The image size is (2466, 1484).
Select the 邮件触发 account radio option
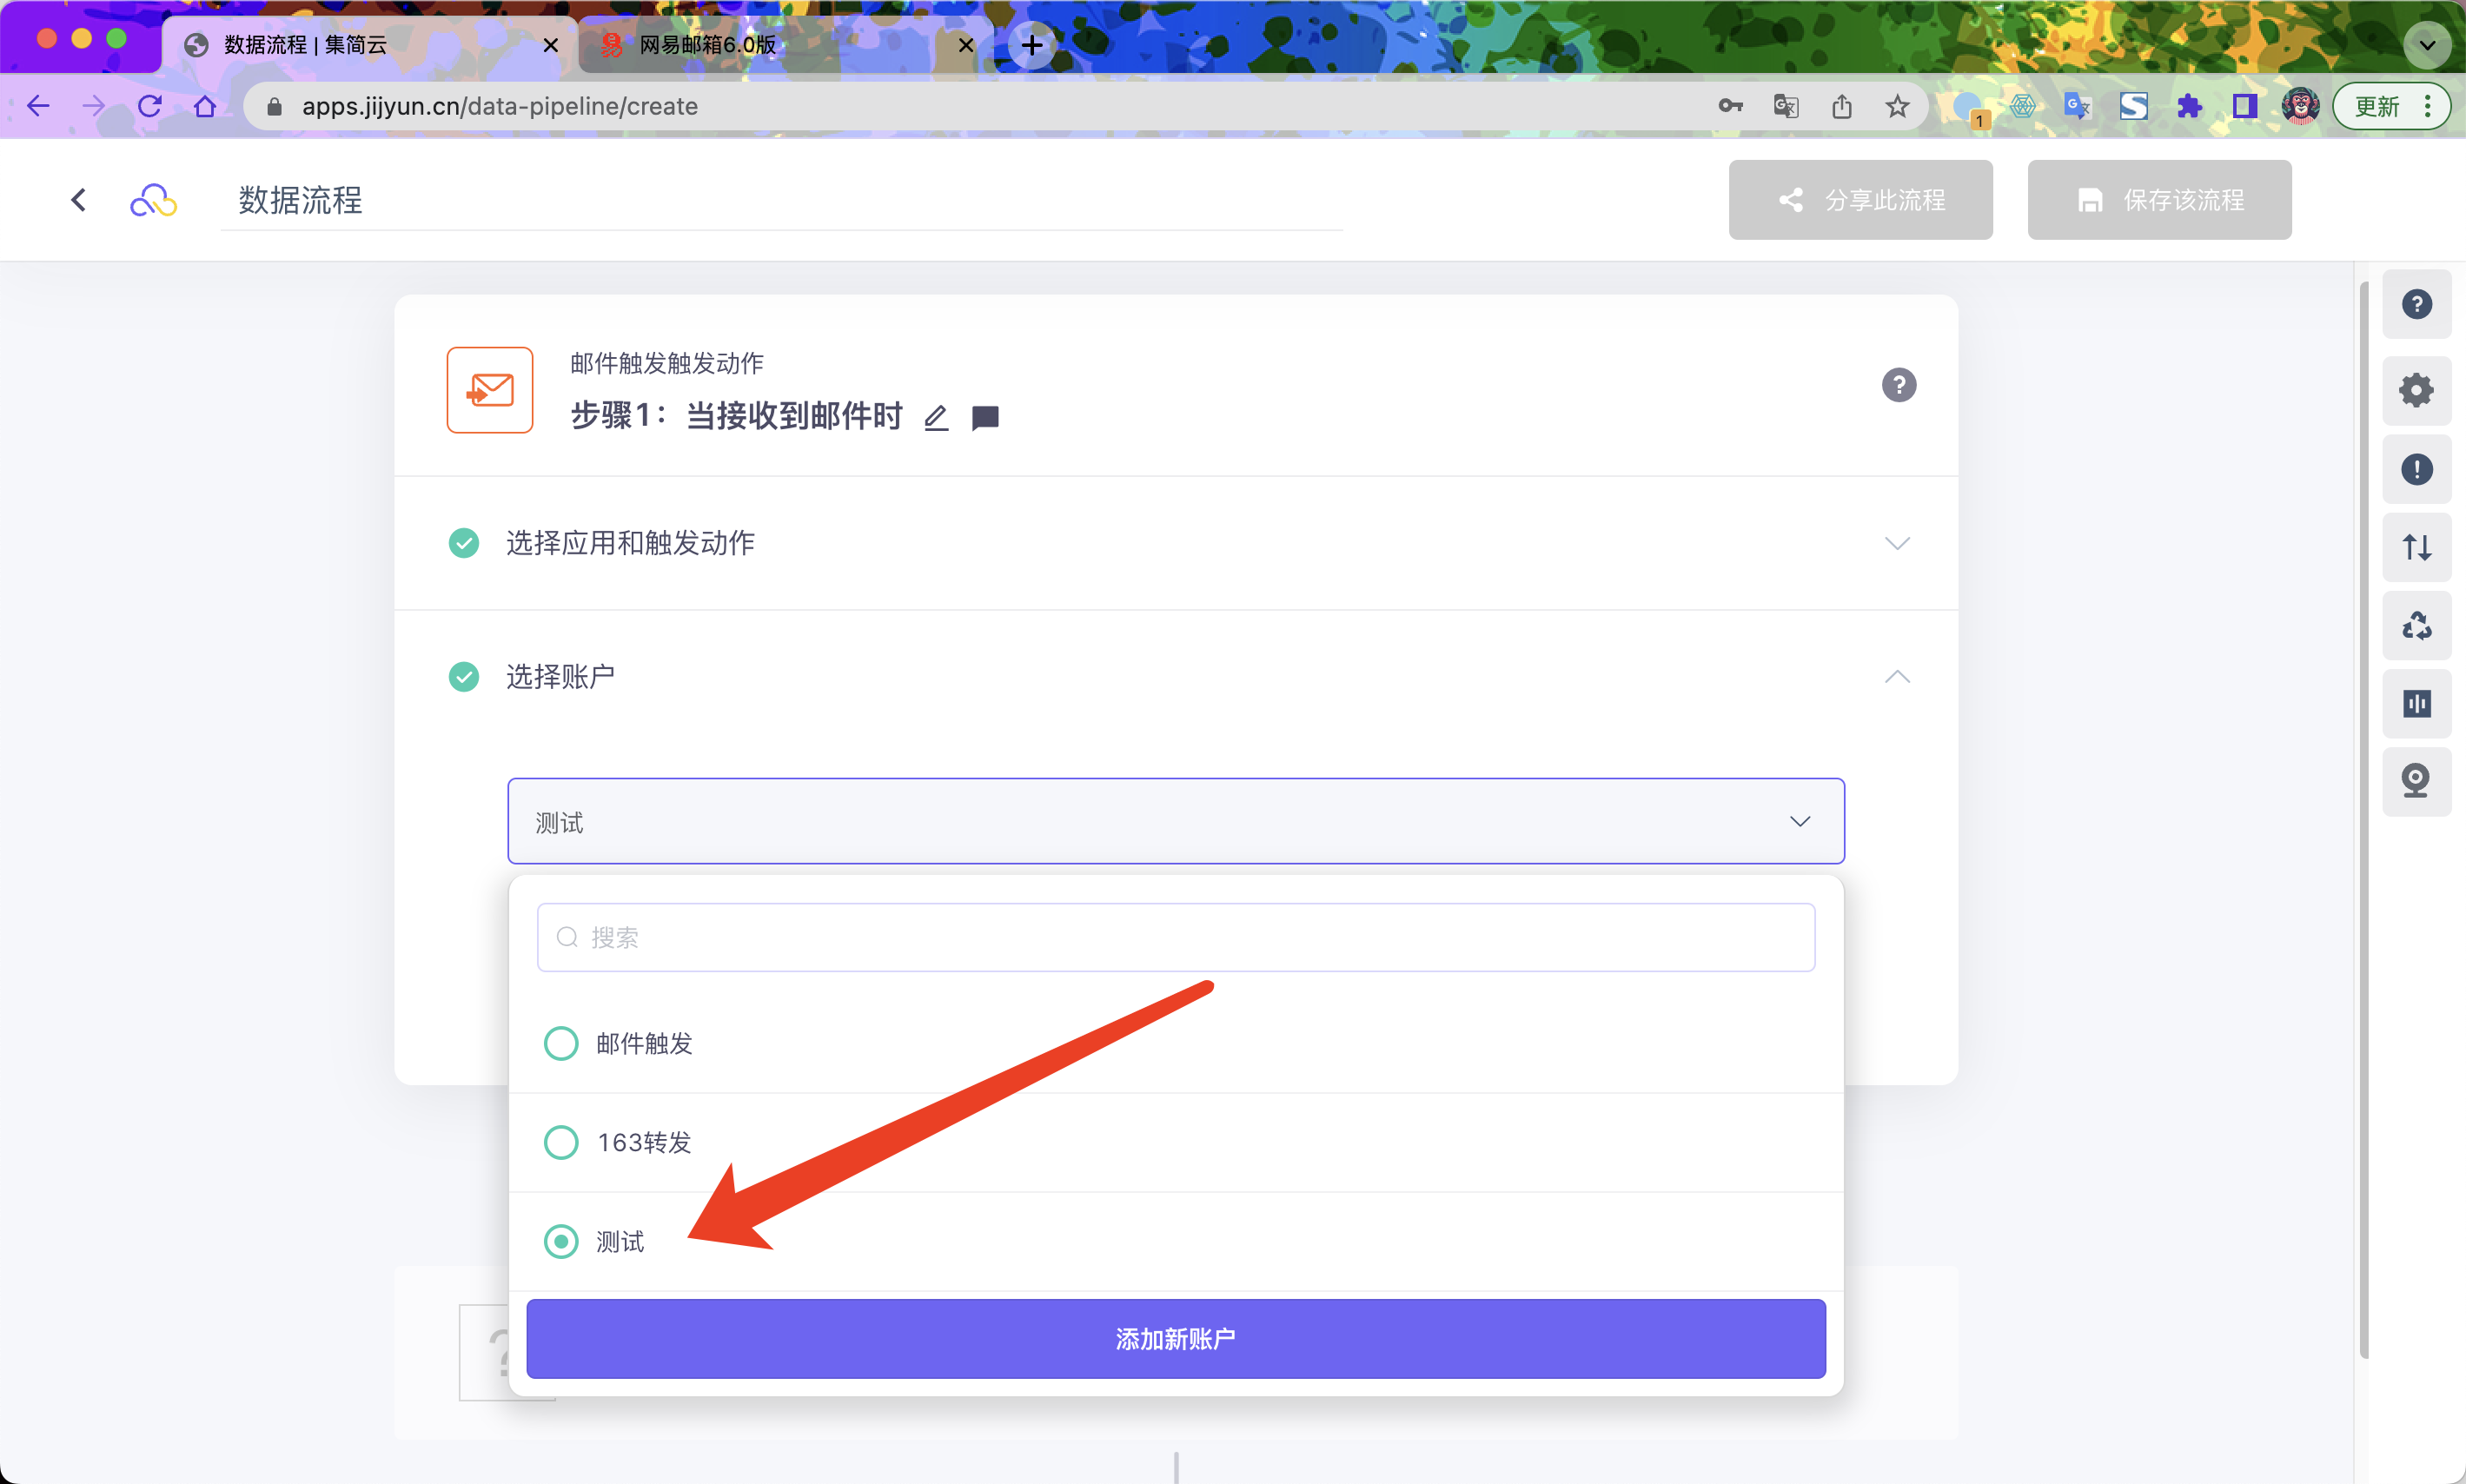coord(561,1043)
